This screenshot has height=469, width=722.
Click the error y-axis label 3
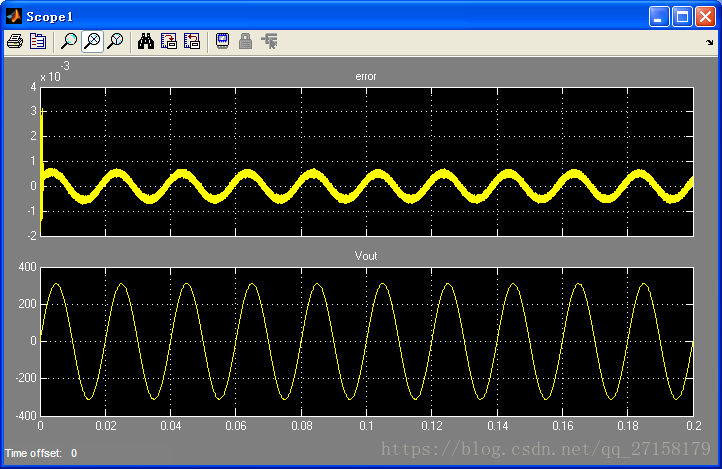click(33, 111)
